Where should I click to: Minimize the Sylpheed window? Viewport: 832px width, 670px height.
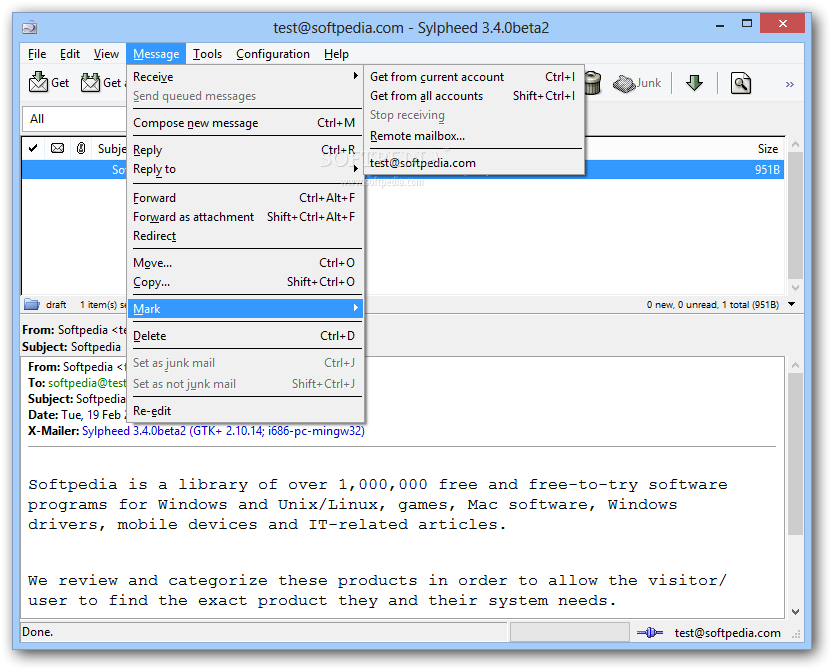click(x=720, y=25)
